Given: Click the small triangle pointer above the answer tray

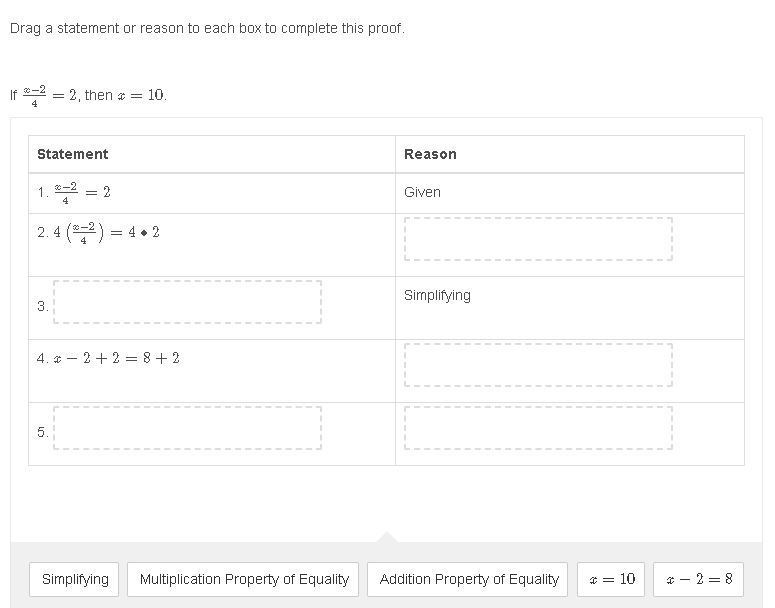Looking at the screenshot, I should (x=387, y=537).
